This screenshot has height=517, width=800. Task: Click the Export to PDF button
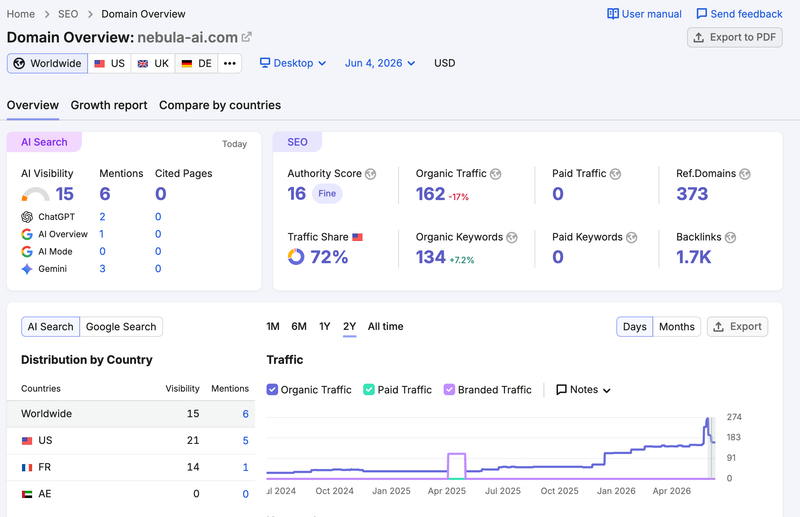click(x=735, y=37)
